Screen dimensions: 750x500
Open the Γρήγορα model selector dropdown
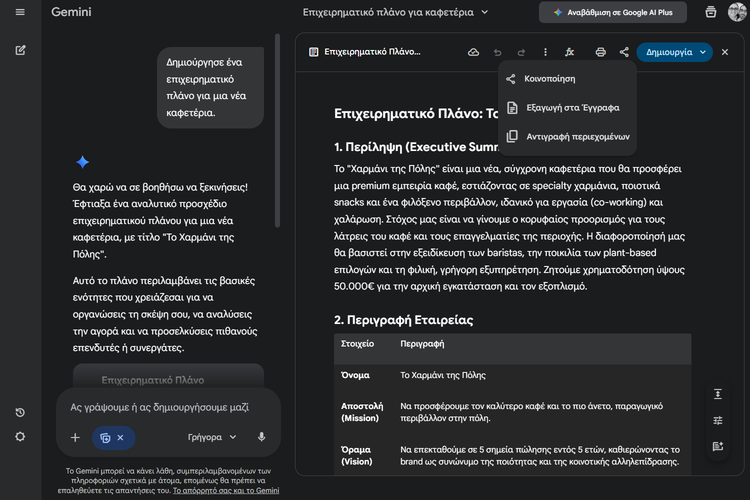212,437
